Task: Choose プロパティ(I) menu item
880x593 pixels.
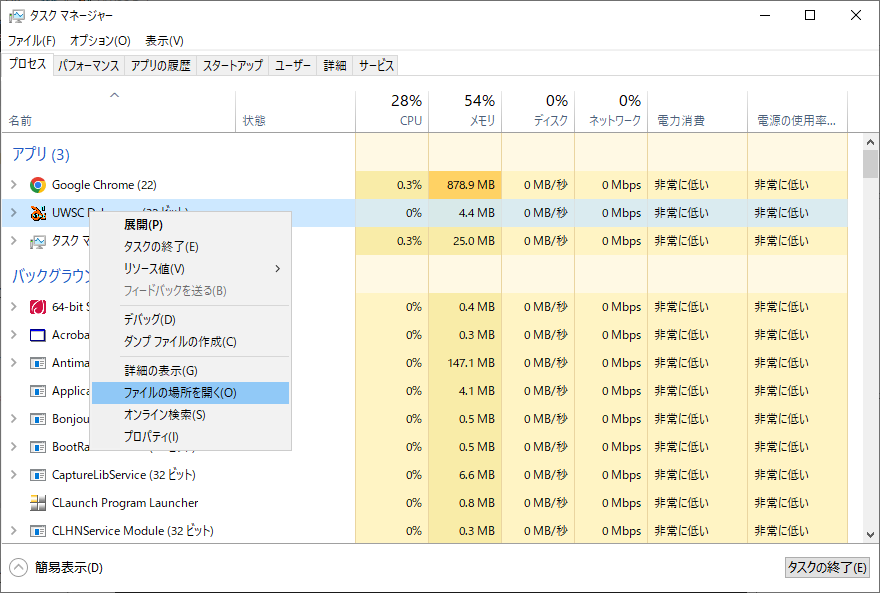Action: (x=190, y=436)
